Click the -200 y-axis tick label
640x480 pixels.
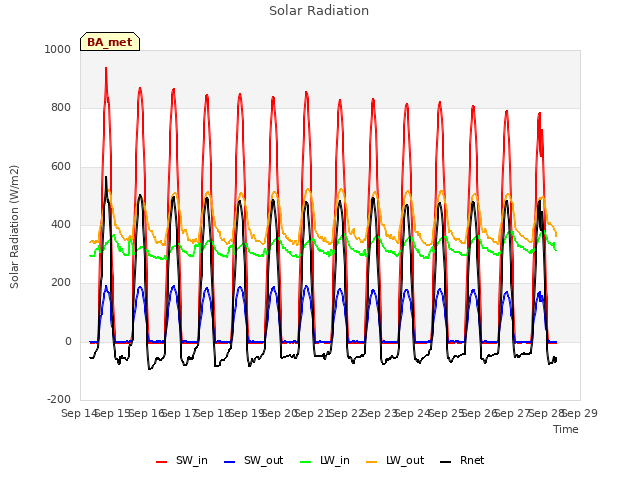click(59, 399)
